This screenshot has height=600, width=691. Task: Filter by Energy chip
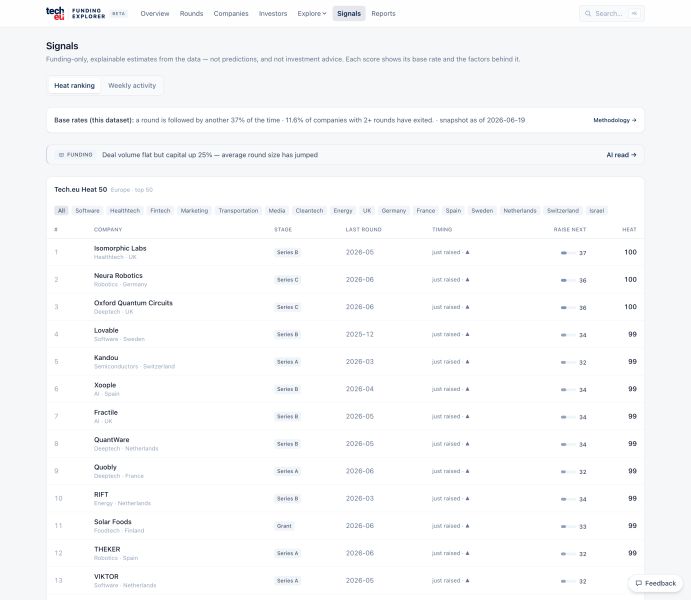343,211
